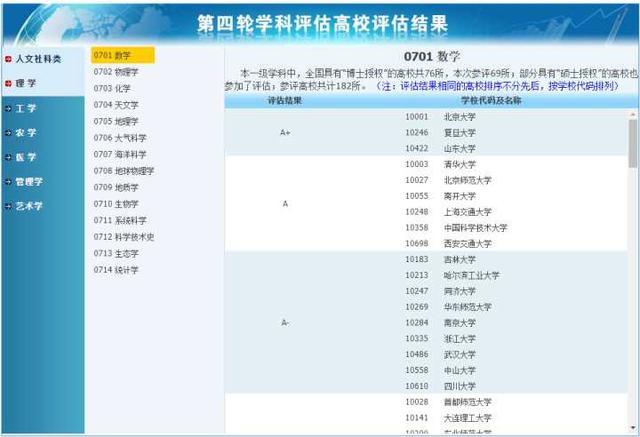Click the arrow icon beside 农学
This screenshot has width=640, height=437.
[x=8, y=133]
